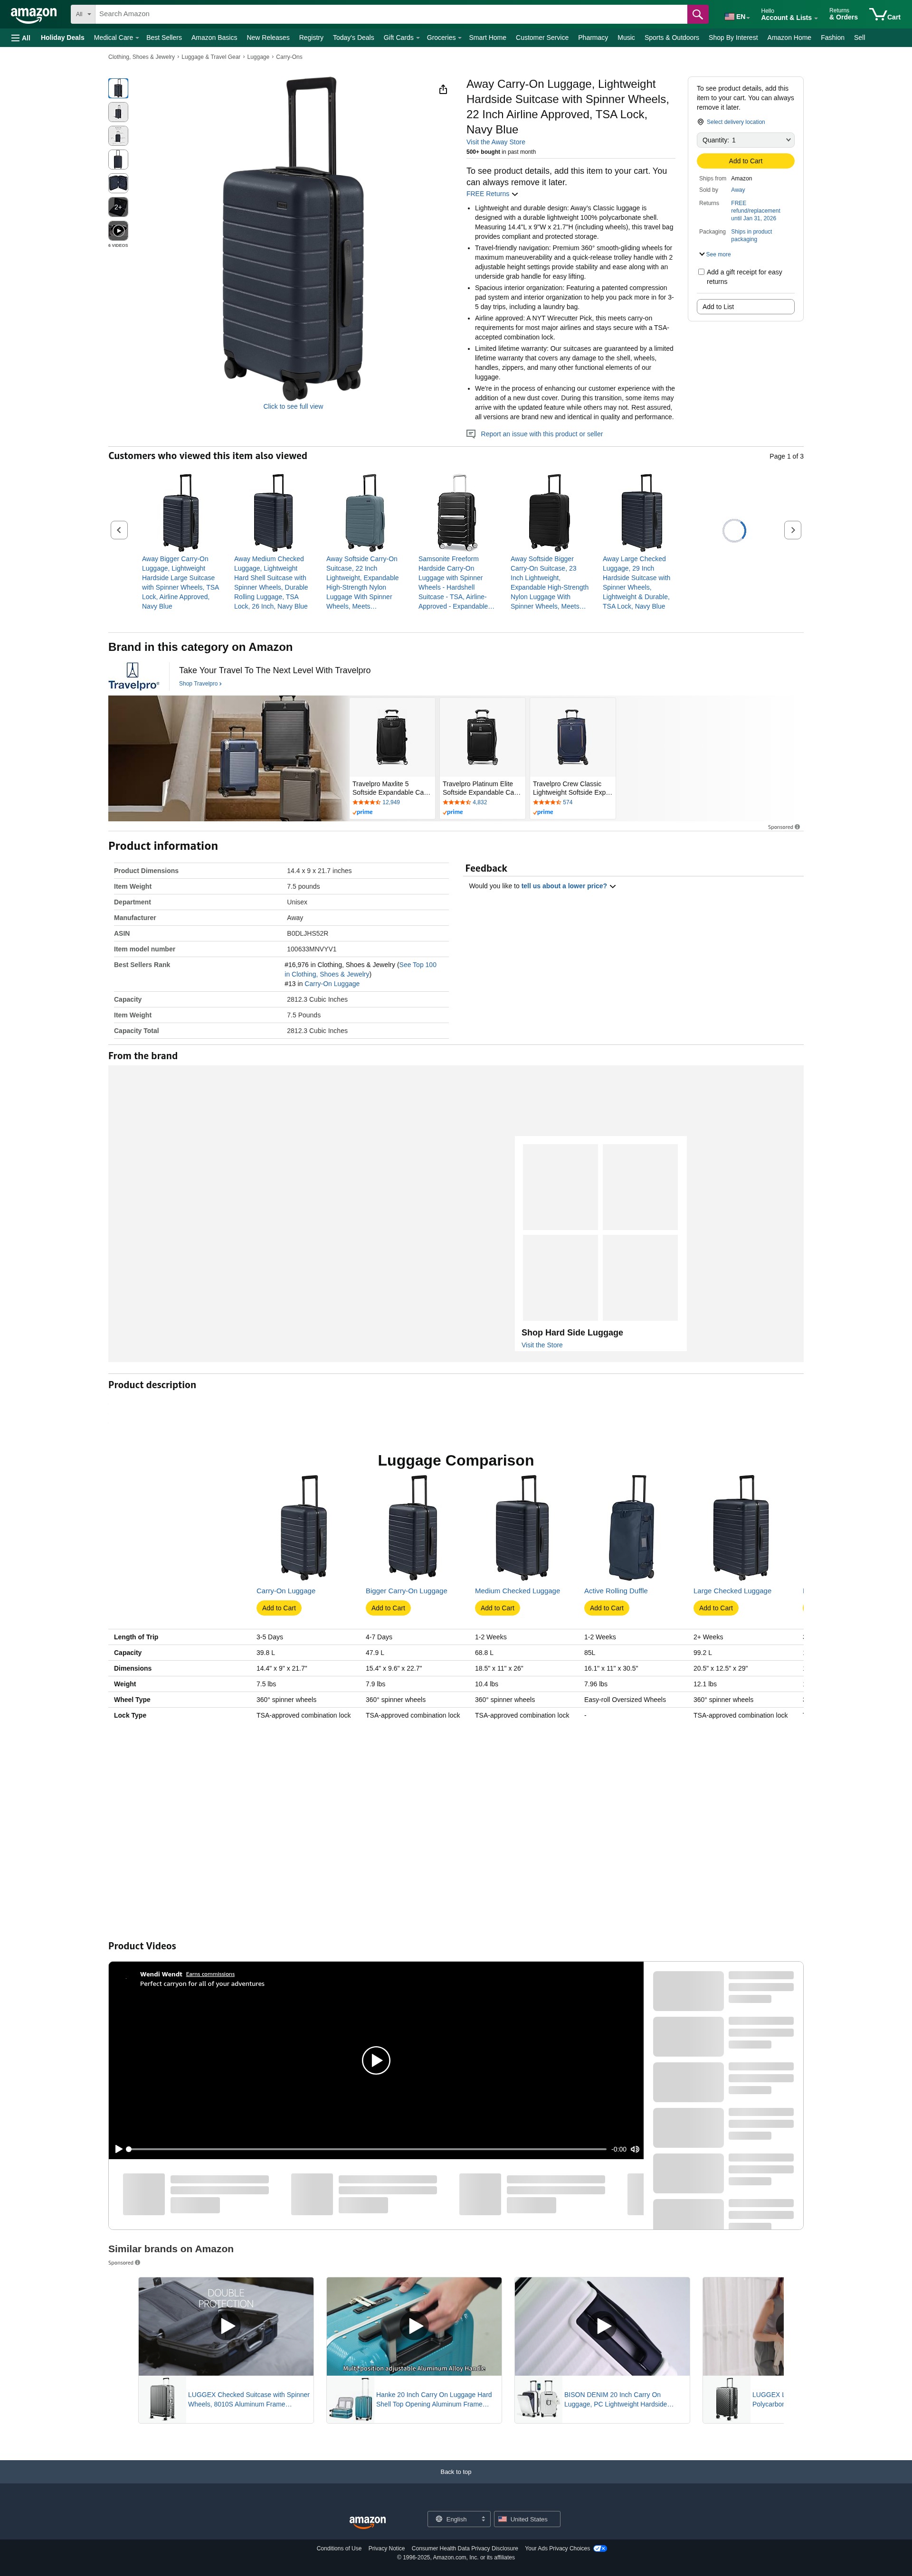The image size is (912, 2576).
Task: Open the All hamburger menu
Action: [20, 37]
